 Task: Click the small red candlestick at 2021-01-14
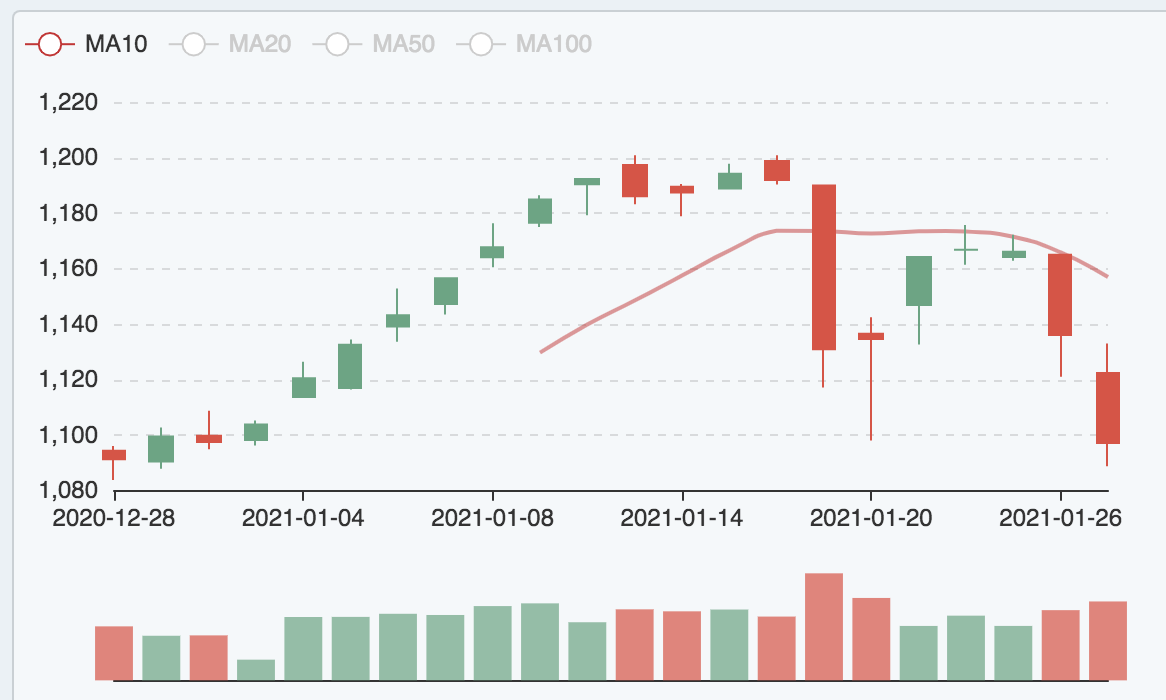682,189
